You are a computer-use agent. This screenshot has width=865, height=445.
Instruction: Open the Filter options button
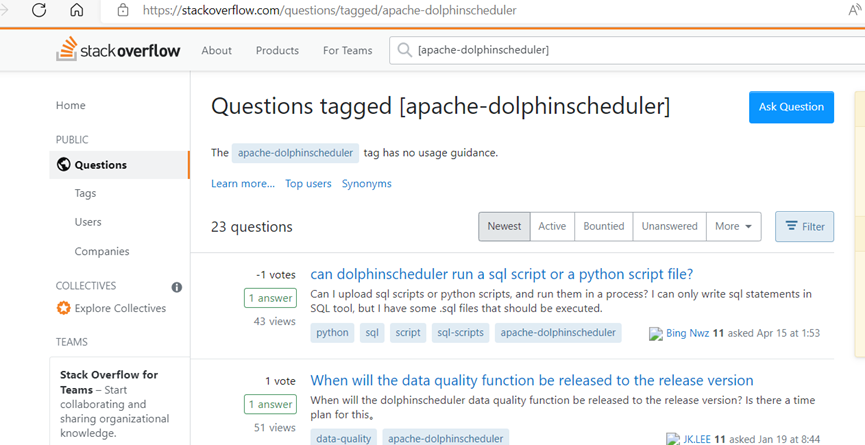[804, 226]
